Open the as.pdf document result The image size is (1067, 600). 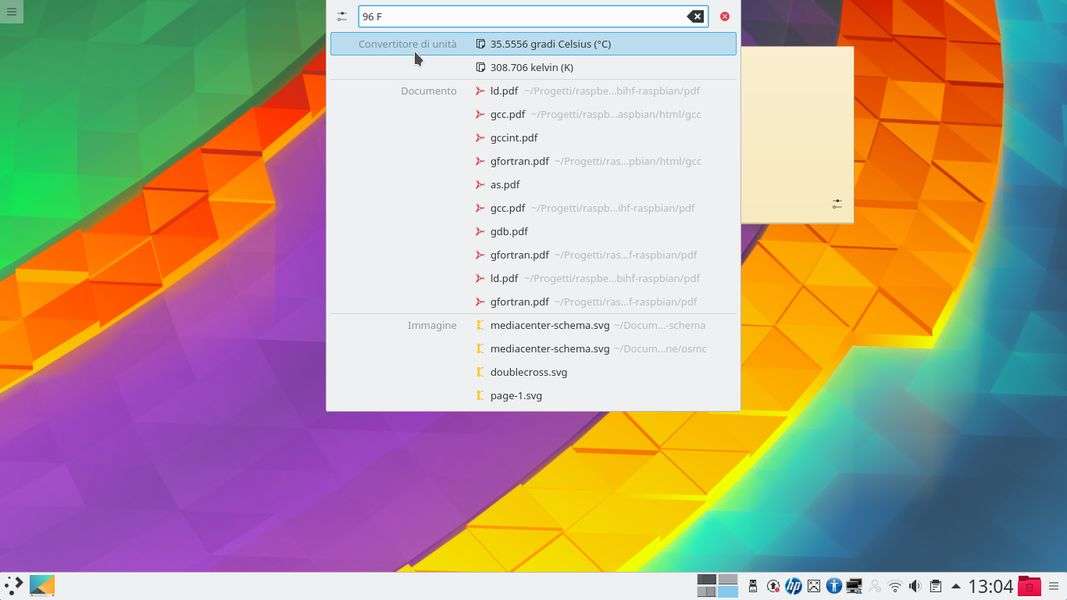(504, 185)
